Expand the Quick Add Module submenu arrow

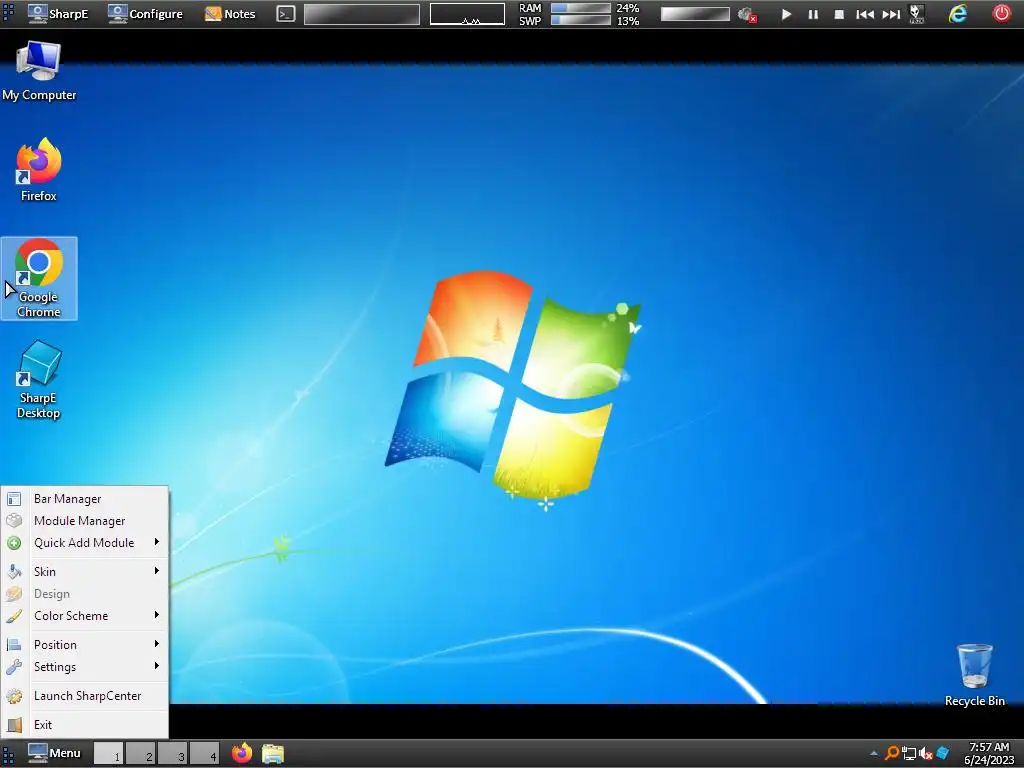click(157, 542)
